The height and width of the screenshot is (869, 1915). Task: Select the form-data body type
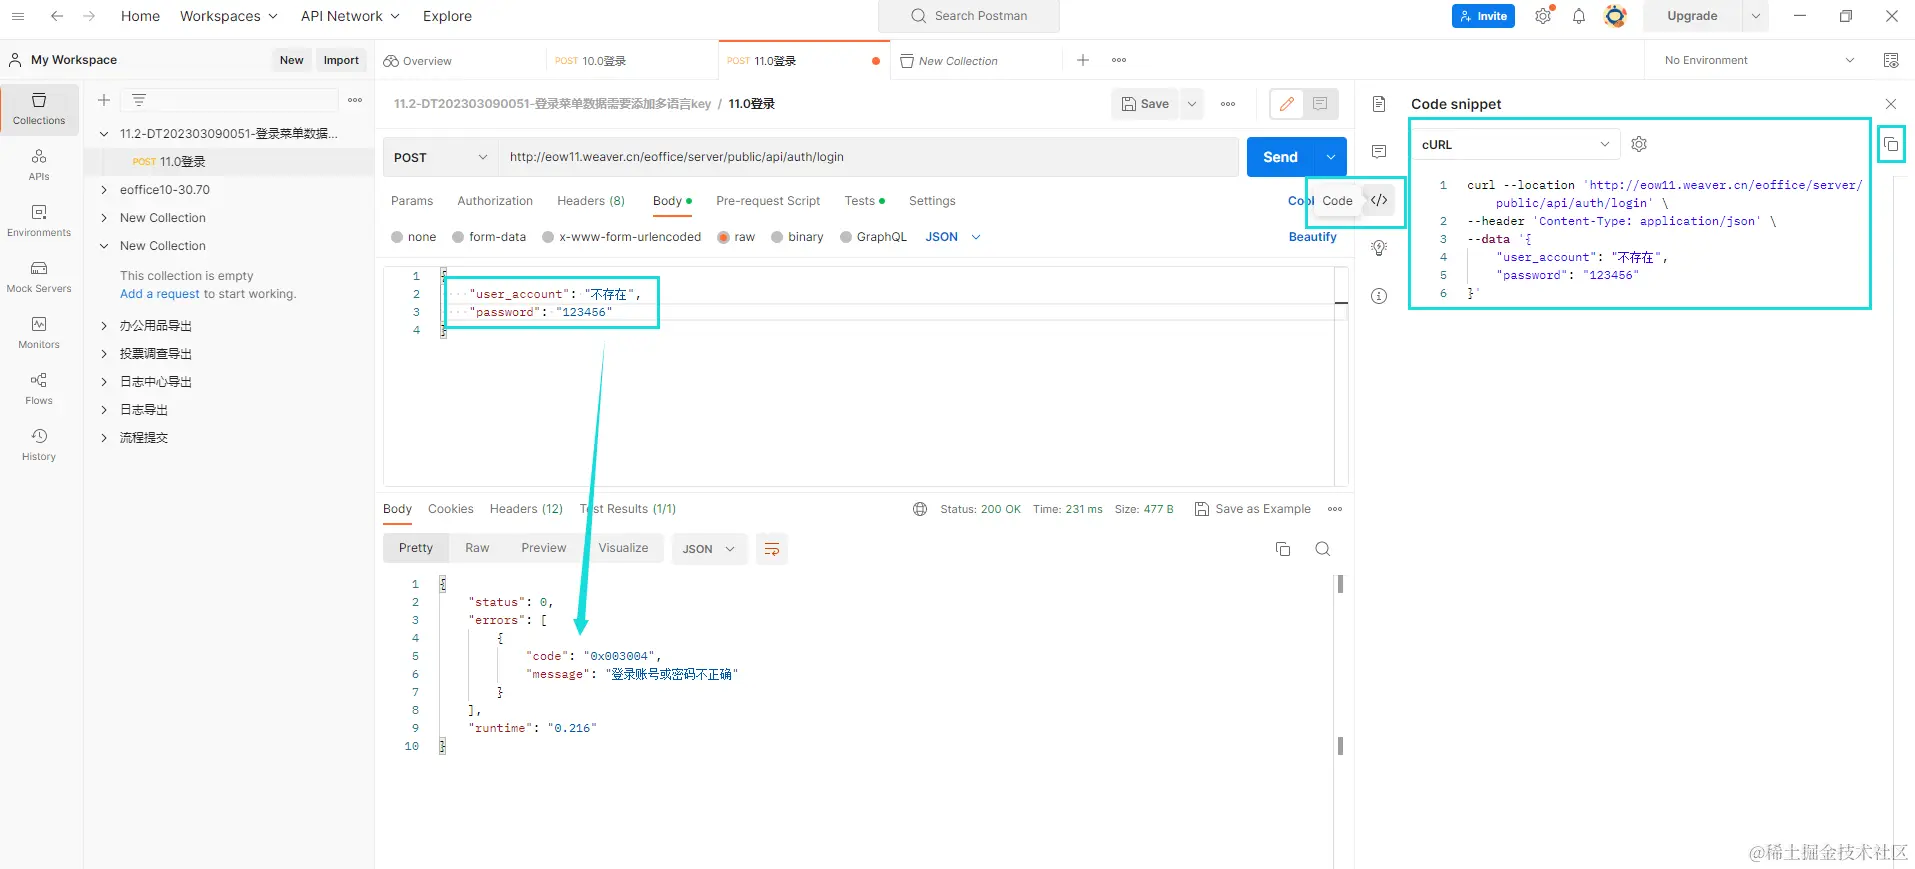click(x=489, y=237)
